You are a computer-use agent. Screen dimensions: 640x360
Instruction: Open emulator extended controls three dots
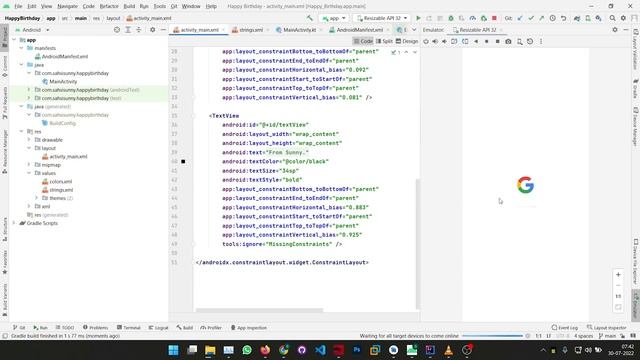tap(541, 41)
